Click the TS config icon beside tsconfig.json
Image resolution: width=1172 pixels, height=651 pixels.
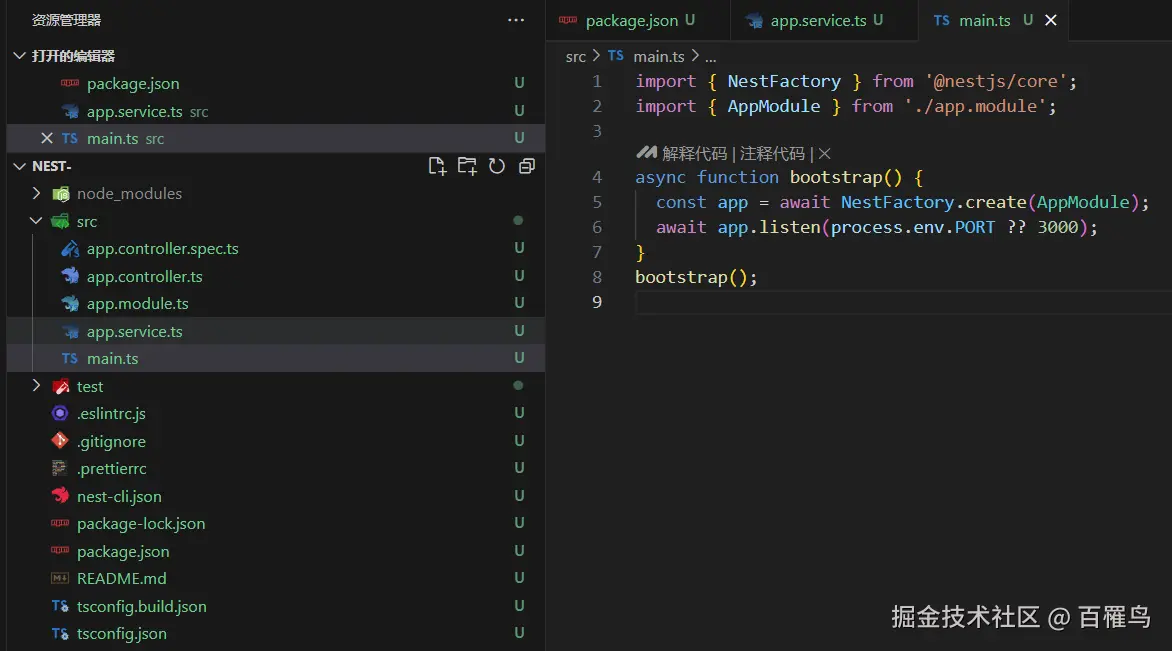[x=60, y=634]
